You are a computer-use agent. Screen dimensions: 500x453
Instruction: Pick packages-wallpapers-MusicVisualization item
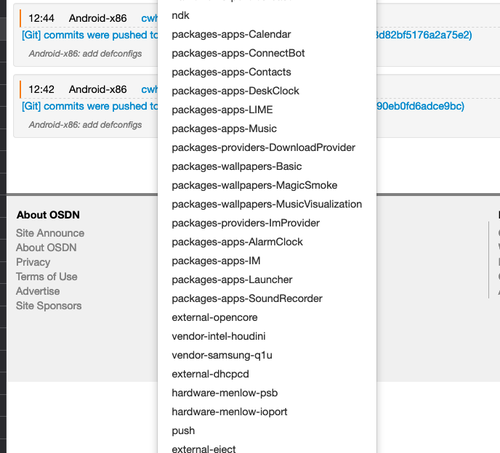pyautogui.click(x=267, y=204)
